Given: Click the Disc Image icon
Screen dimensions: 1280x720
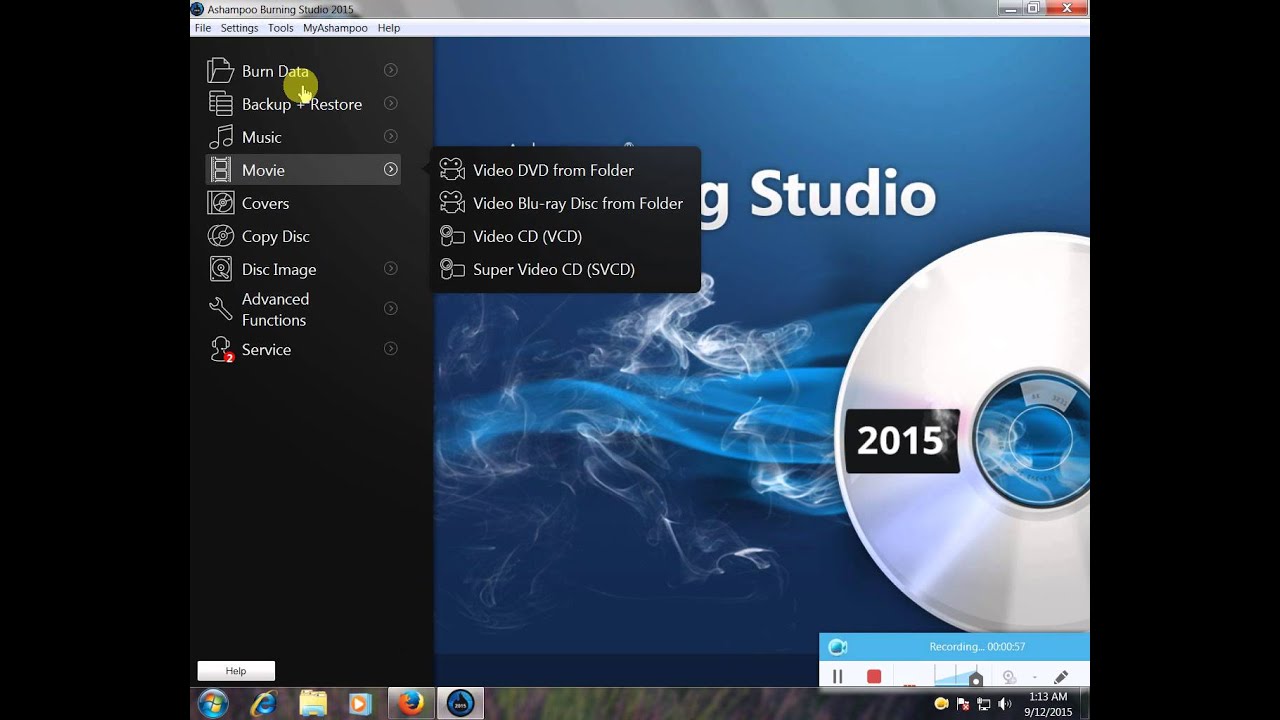Looking at the screenshot, I should [220, 269].
